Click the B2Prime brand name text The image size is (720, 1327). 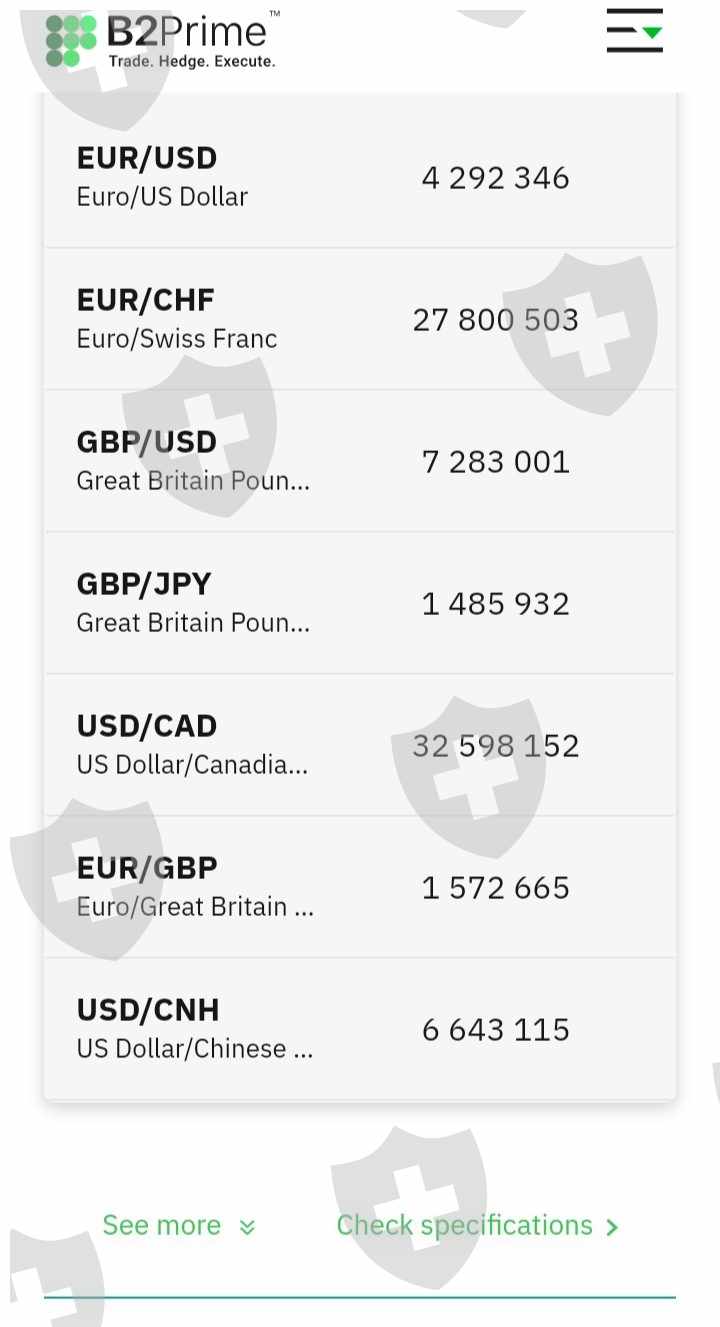click(x=188, y=31)
